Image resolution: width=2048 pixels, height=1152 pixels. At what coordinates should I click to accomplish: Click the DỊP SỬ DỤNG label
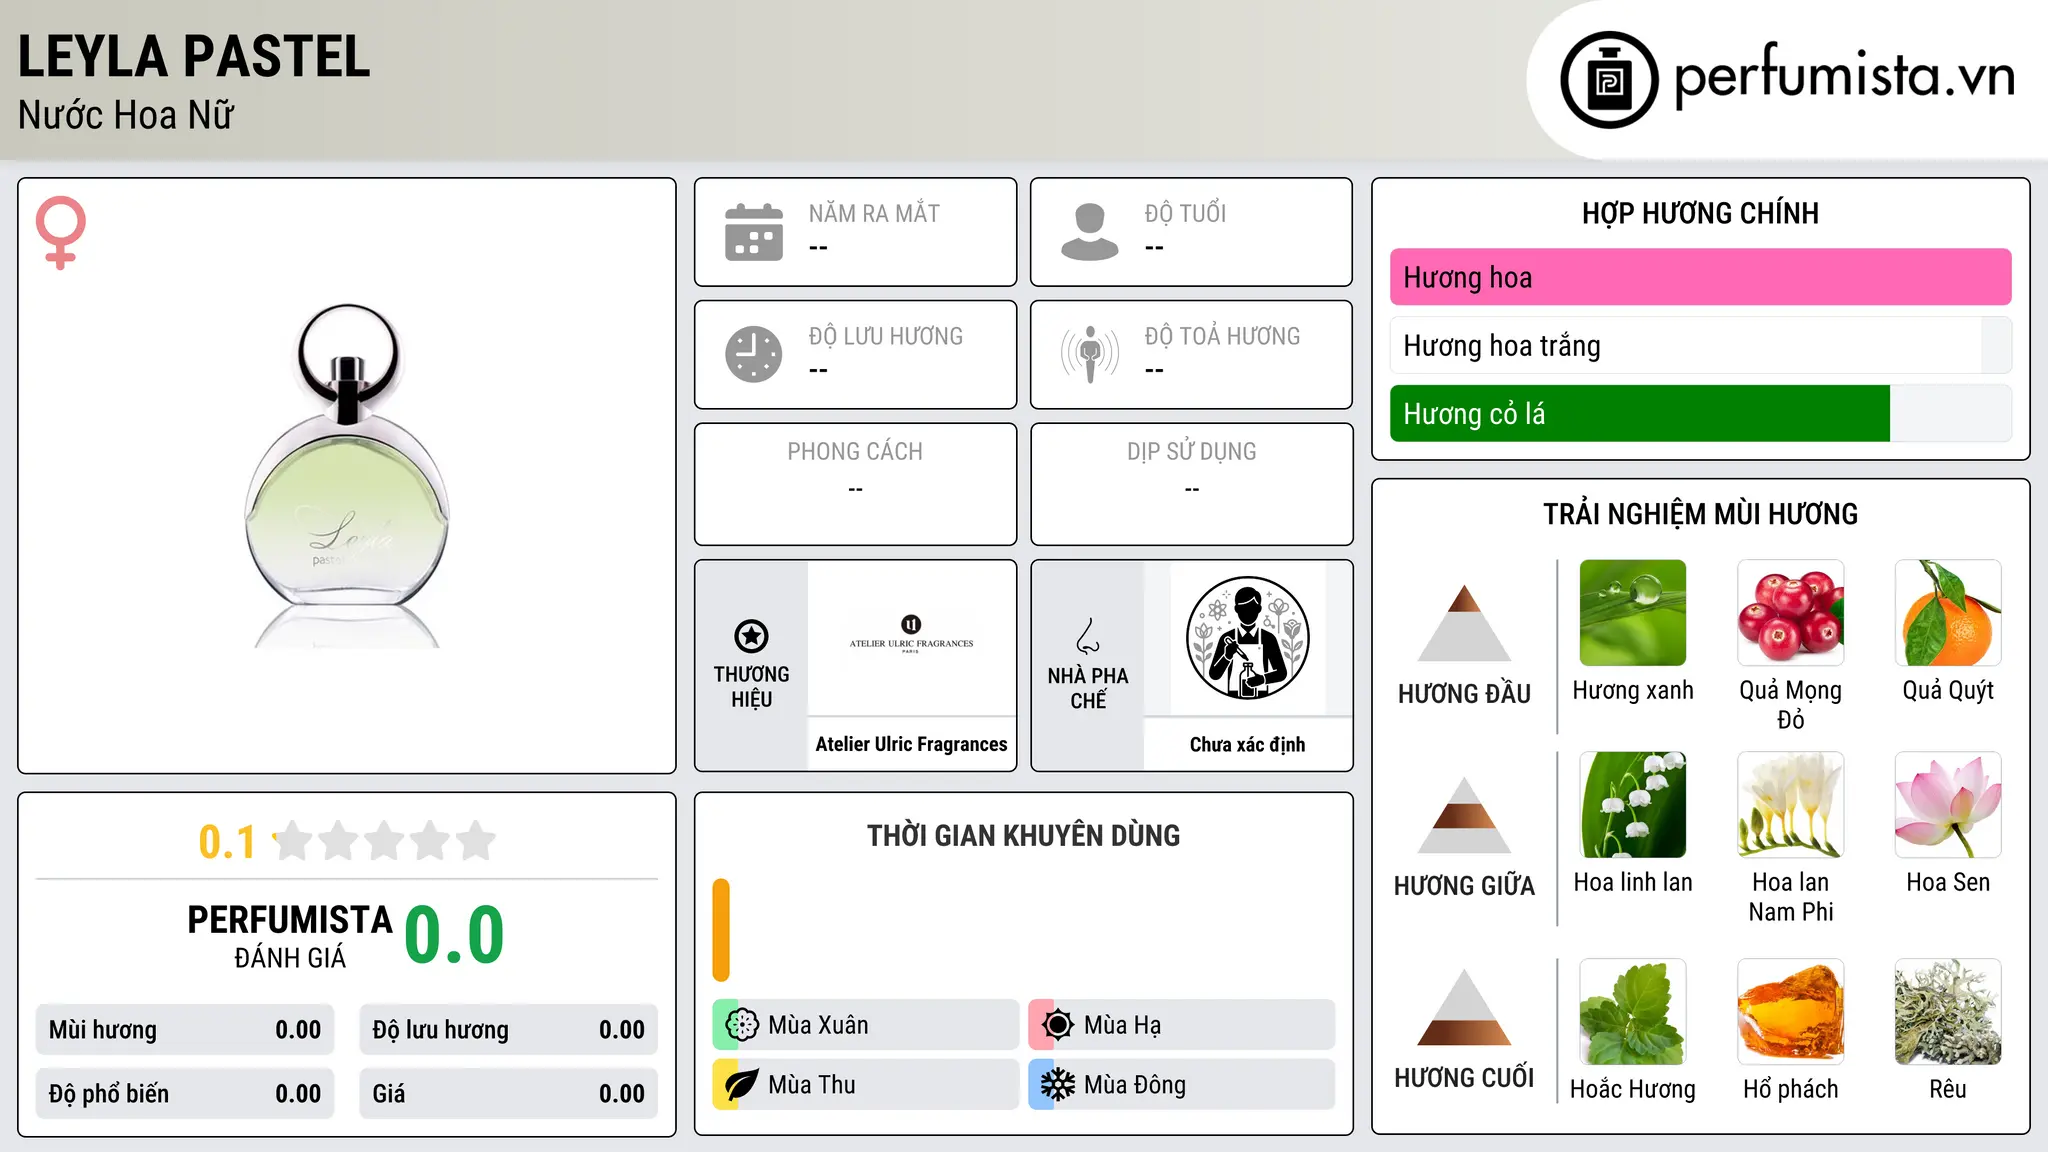coord(1191,452)
